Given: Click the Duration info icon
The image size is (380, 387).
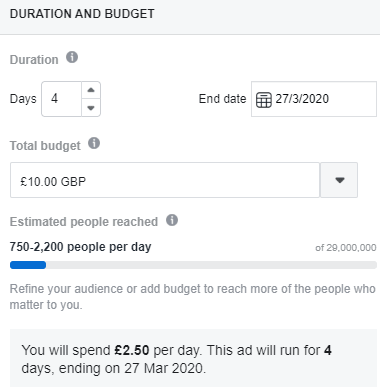Looking at the screenshot, I should [72, 57].
